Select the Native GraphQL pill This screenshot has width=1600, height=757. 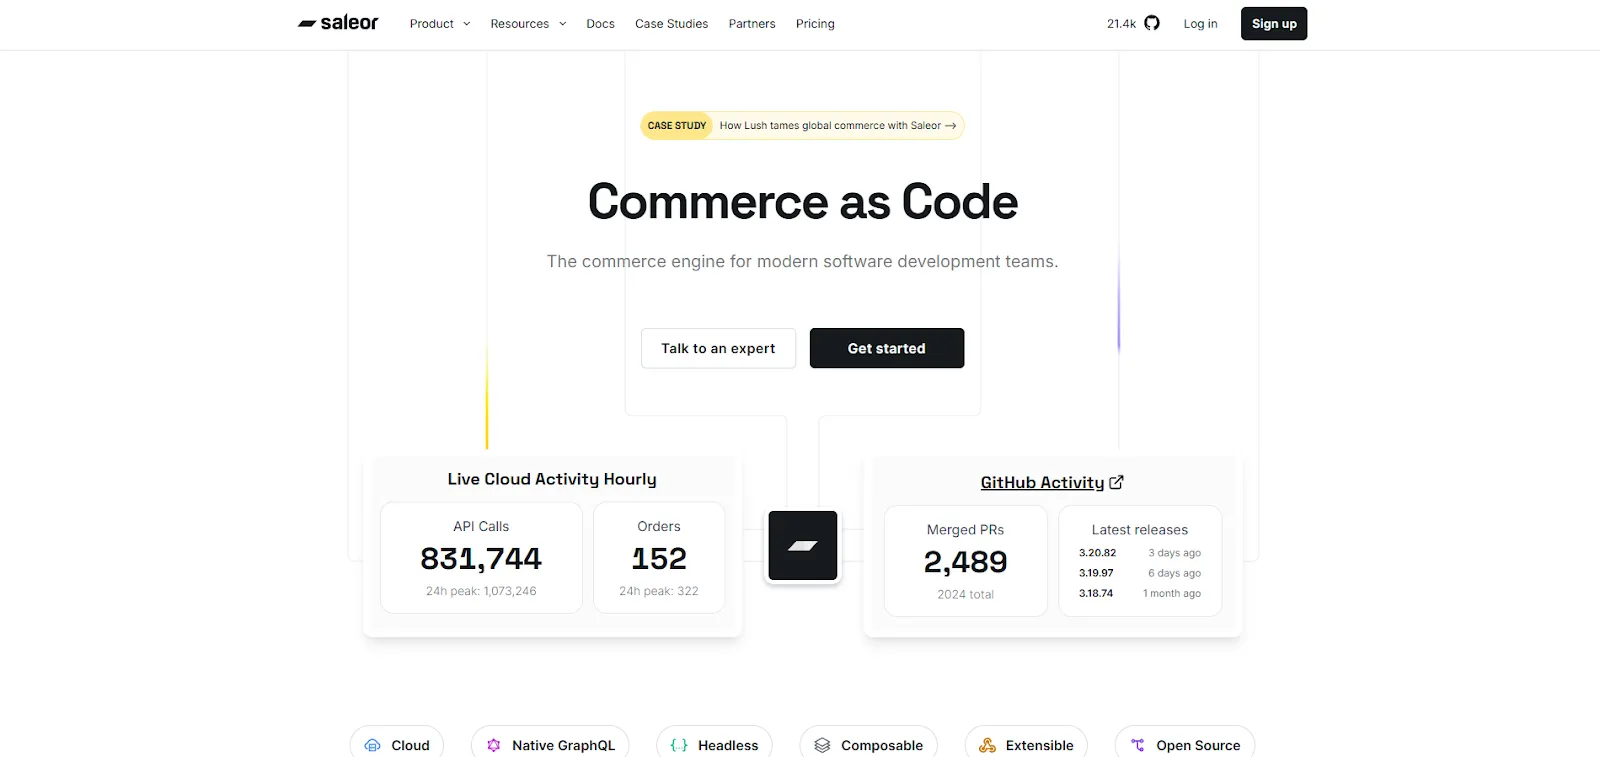click(x=550, y=745)
